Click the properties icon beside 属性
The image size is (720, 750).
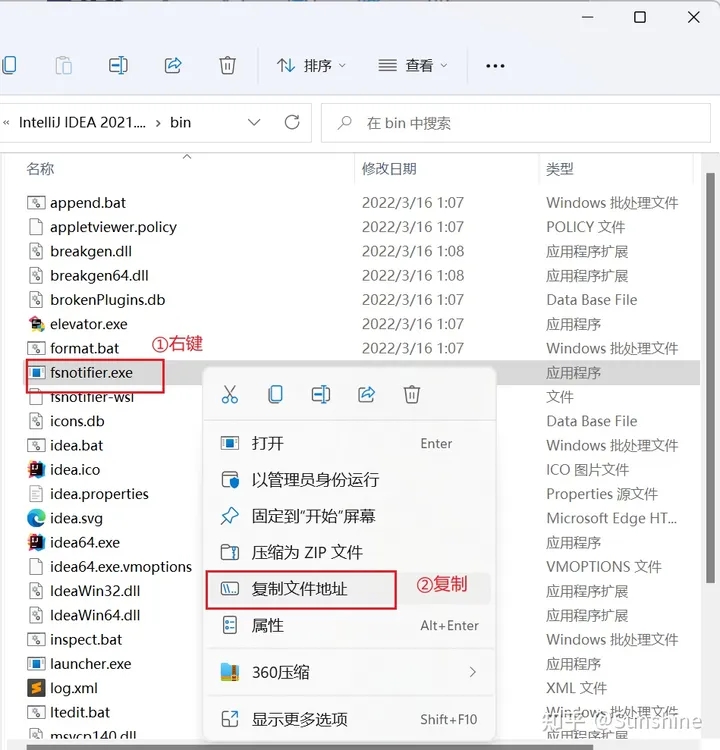point(230,625)
